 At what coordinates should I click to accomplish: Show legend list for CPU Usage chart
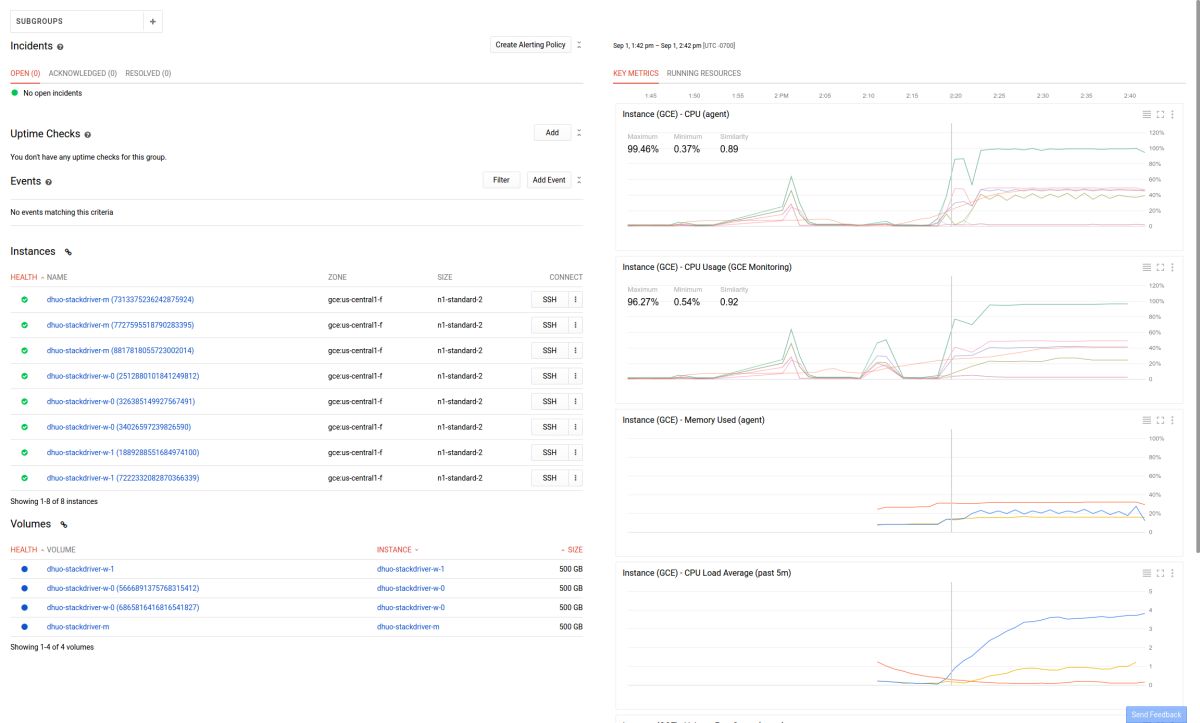coord(1147,267)
